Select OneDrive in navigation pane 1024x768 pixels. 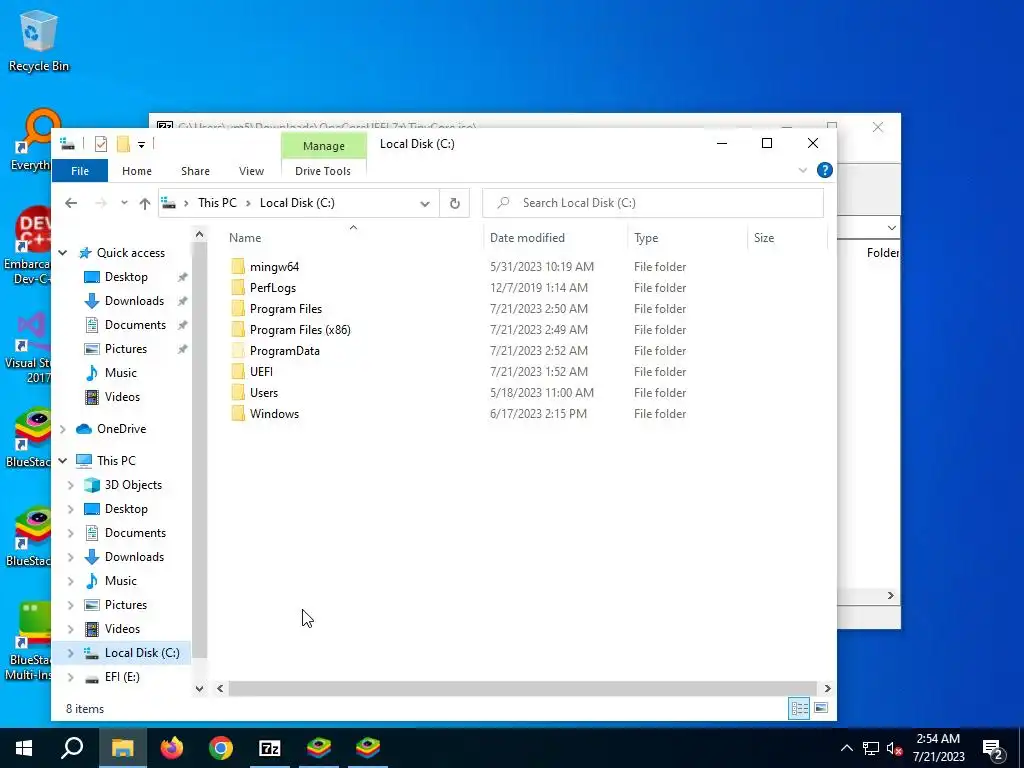(x=121, y=429)
